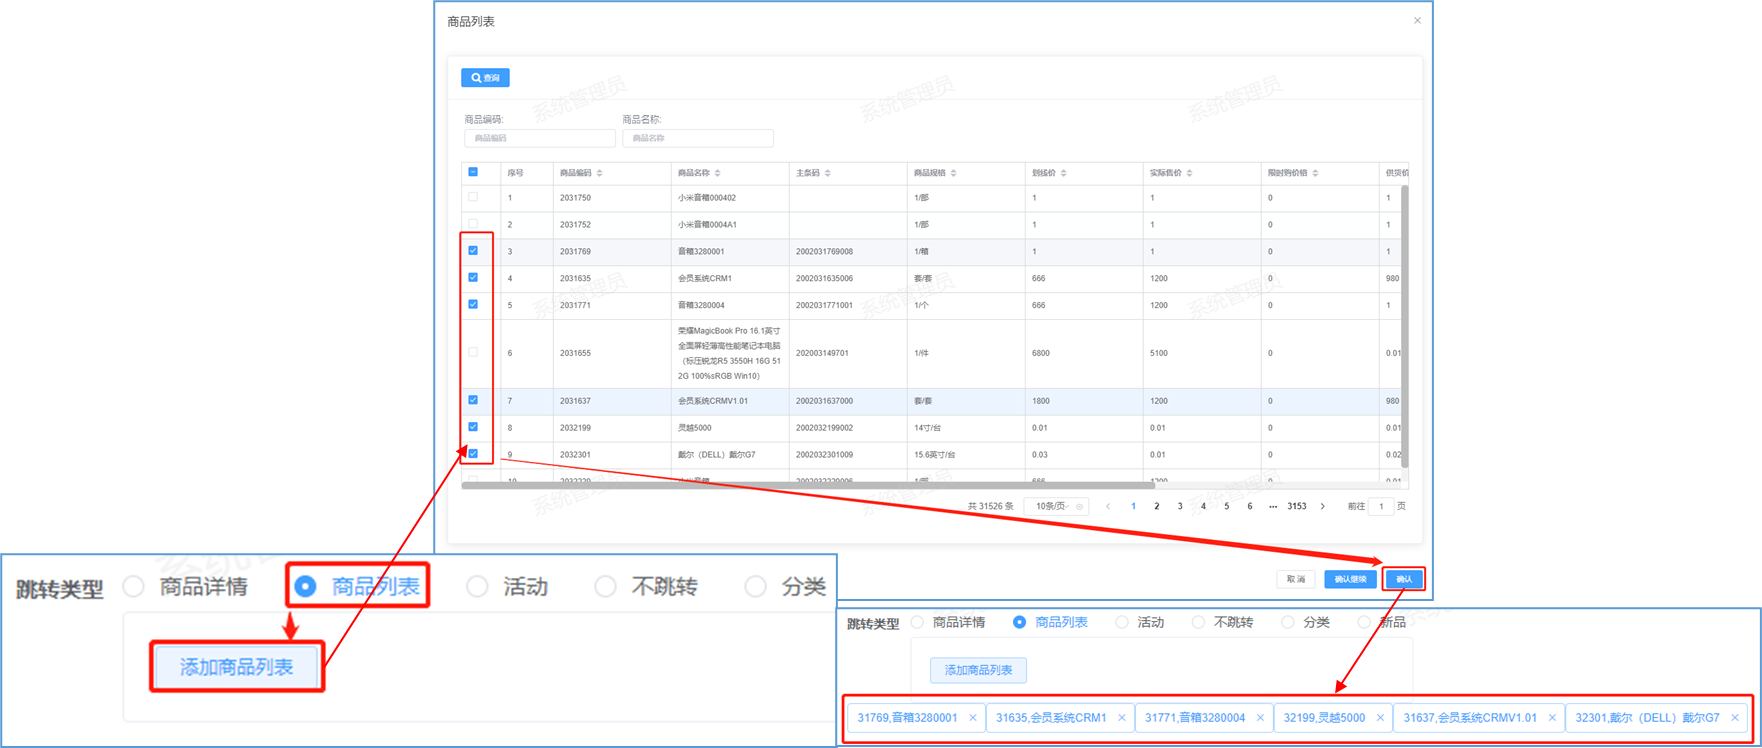
Task: Remove the 32301,戴尔(DELL)戴尔G7 tag
Action: point(1735,718)
